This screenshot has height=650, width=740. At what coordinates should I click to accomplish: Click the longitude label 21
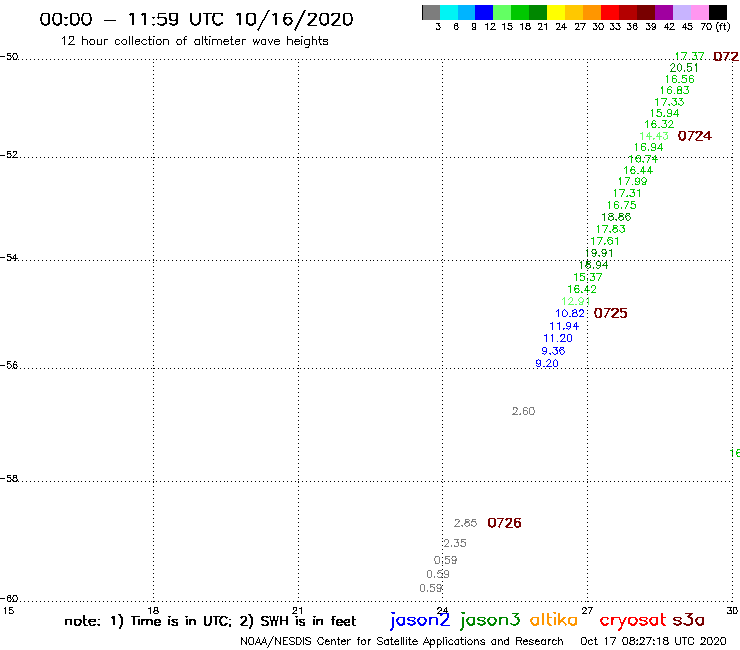298,610
